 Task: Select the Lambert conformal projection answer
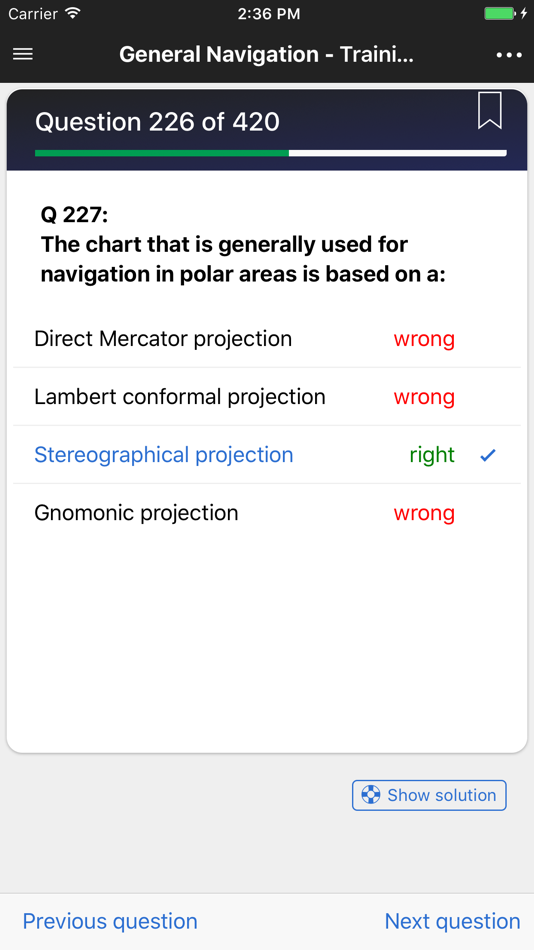[267, 397]
